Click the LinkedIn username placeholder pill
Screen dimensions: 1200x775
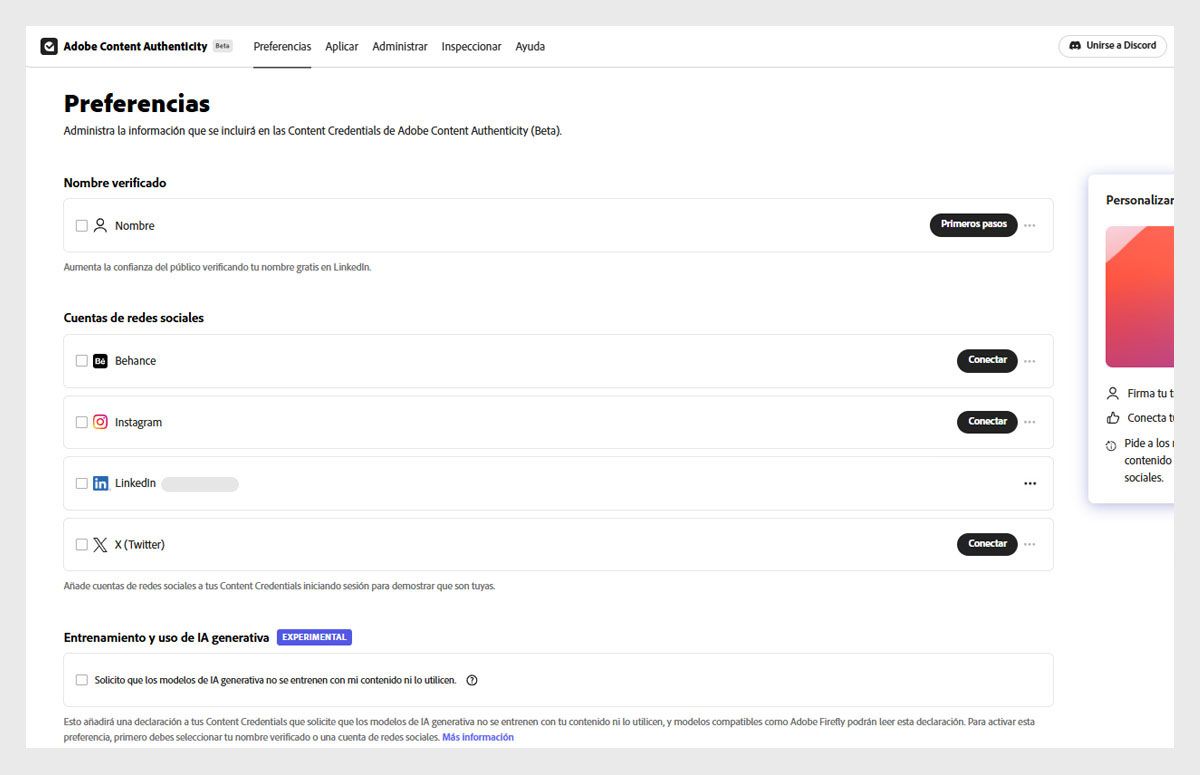[200, 484]
